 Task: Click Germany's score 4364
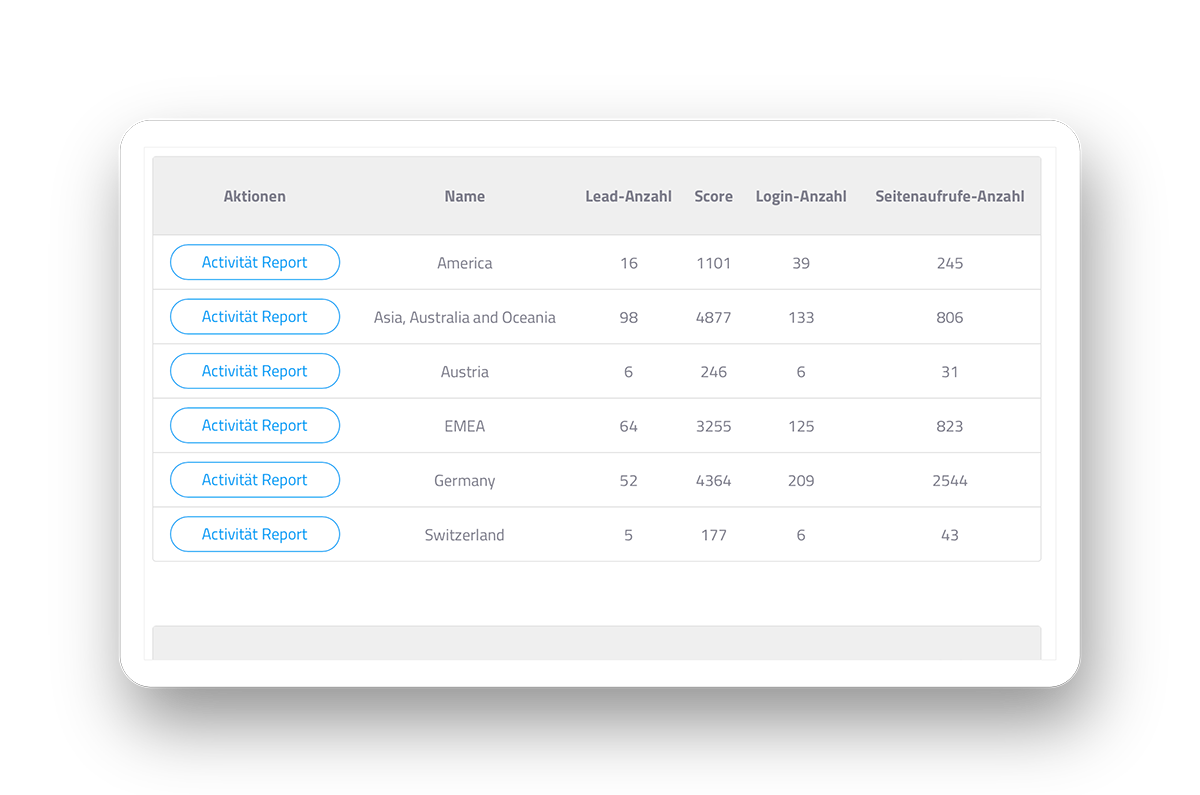(714, 481)
